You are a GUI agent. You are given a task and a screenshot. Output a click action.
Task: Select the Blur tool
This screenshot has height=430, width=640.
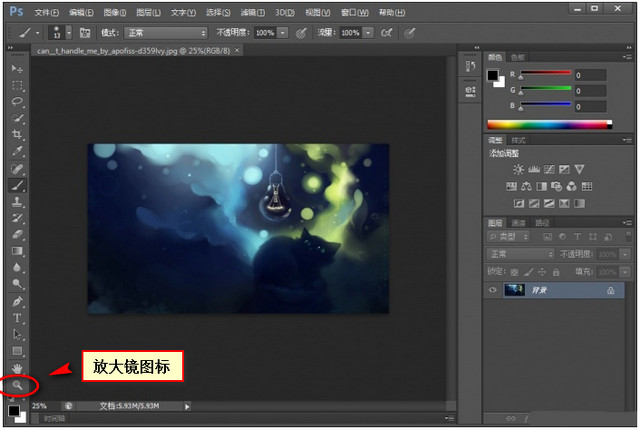tap(17, 268)
